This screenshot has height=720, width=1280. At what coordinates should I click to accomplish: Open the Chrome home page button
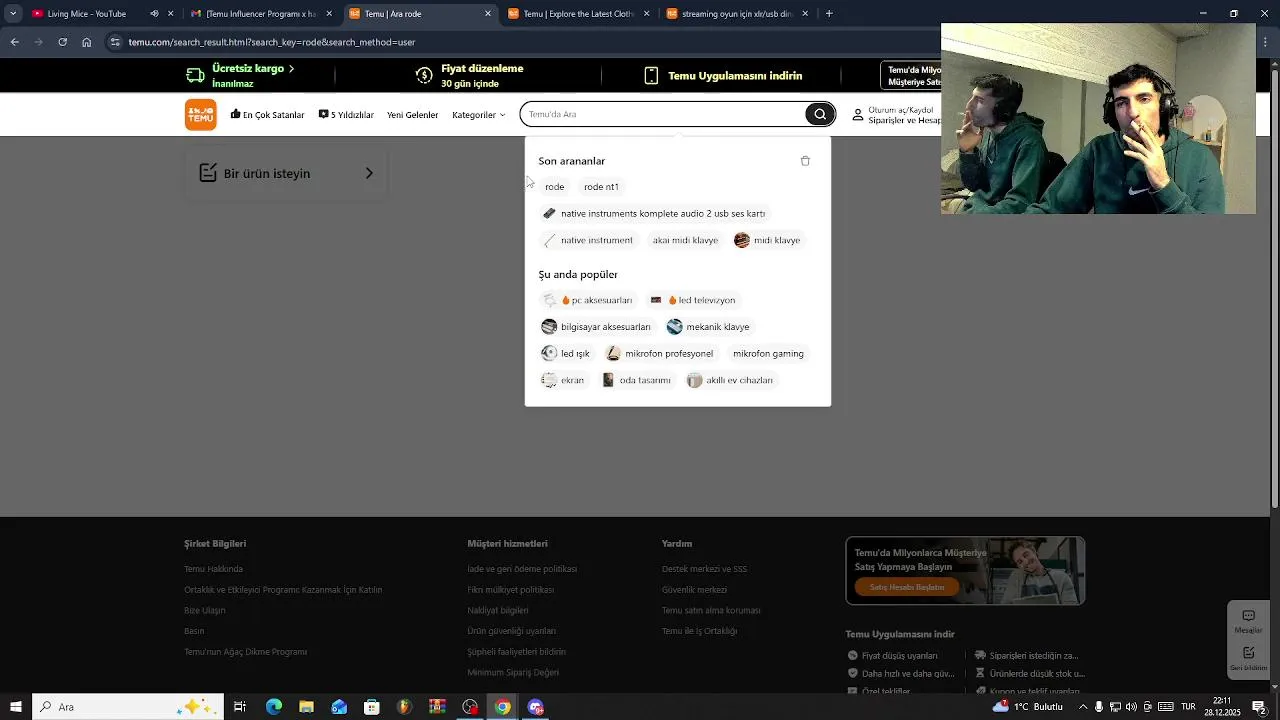pyautogui.click(x=86, y=42)
